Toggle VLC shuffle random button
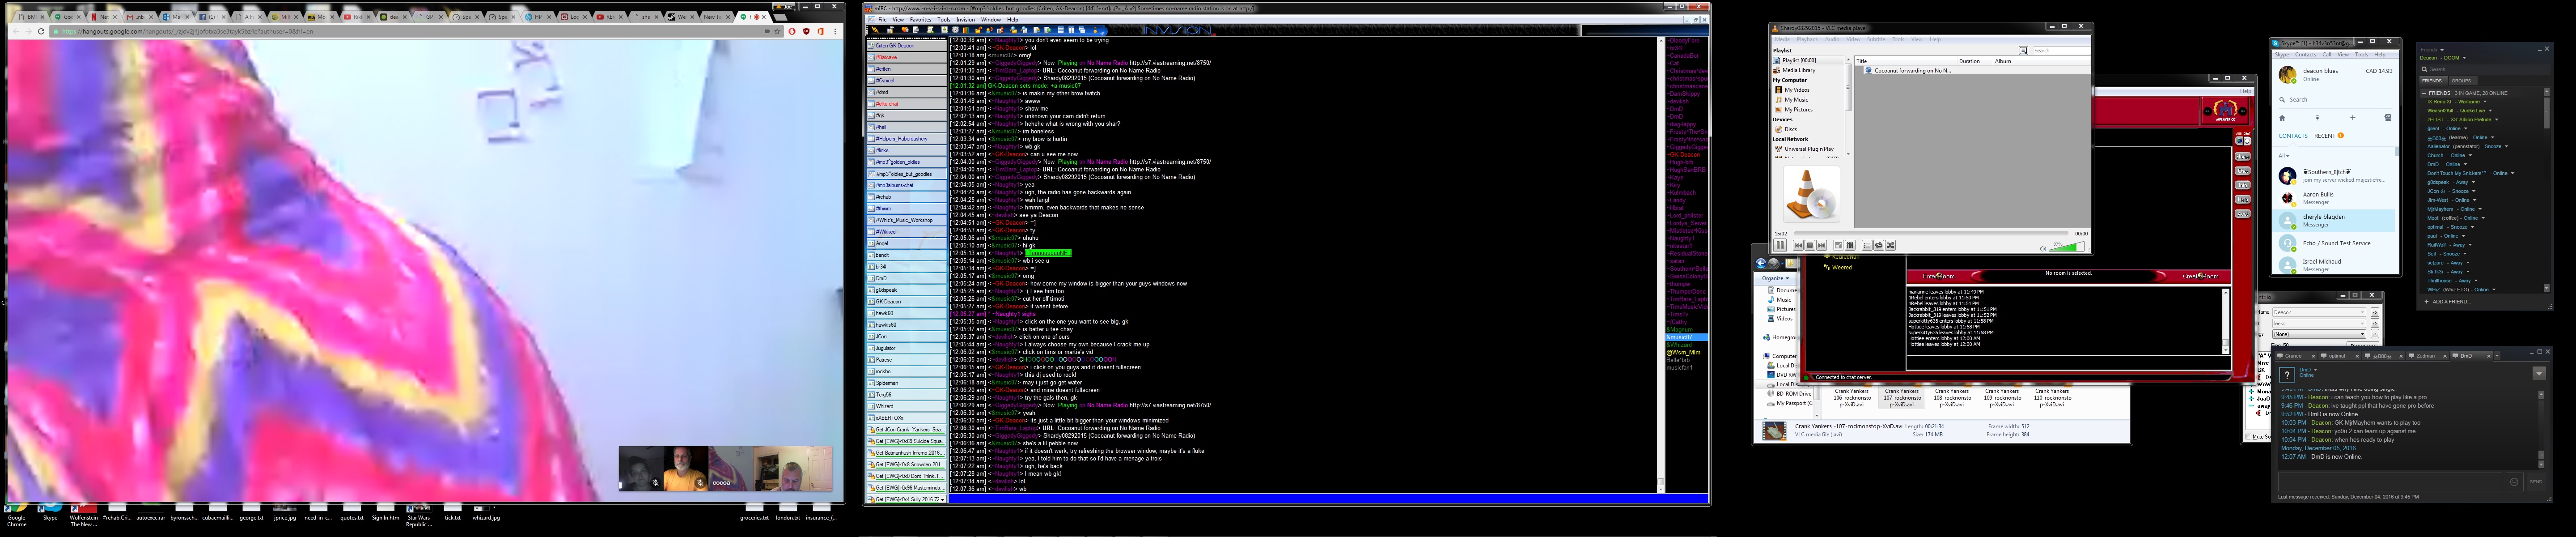Screen dimensions: 2576x537 tap(1891, 245)
